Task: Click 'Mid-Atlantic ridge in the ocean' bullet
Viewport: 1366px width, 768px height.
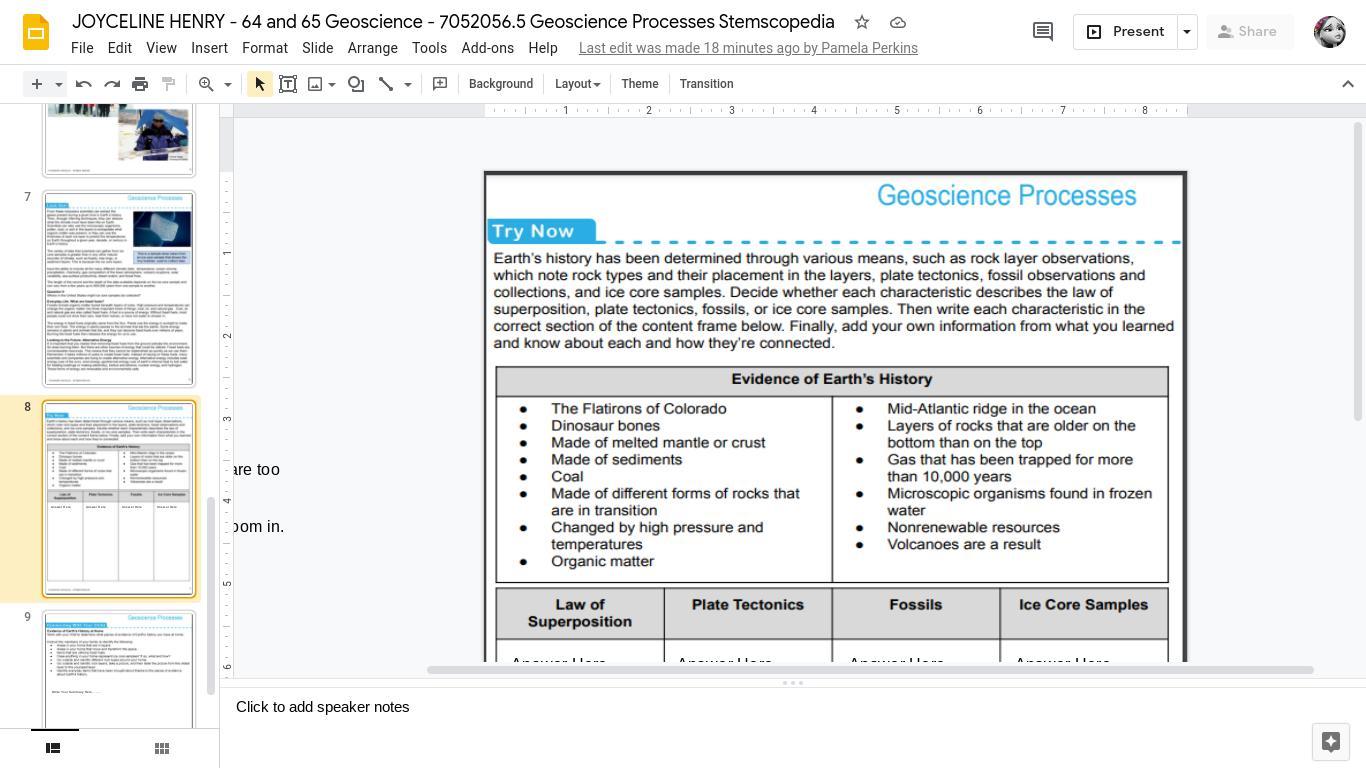Action: pos(991,409)
